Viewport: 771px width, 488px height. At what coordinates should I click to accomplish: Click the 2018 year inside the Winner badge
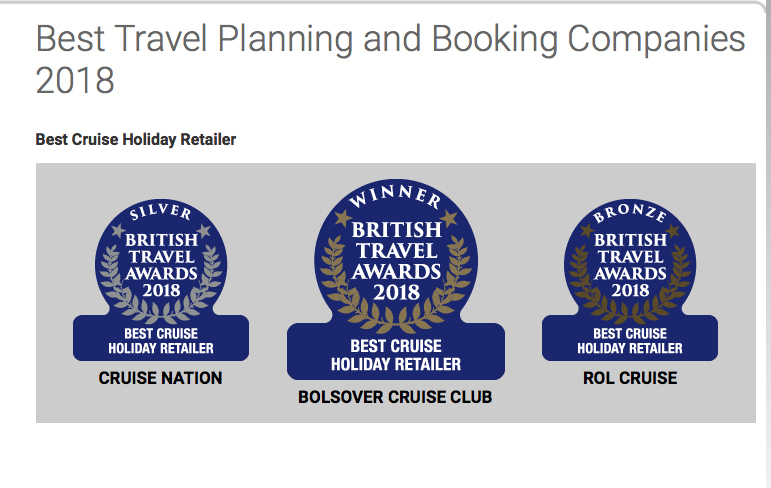(x=396, y=292)
